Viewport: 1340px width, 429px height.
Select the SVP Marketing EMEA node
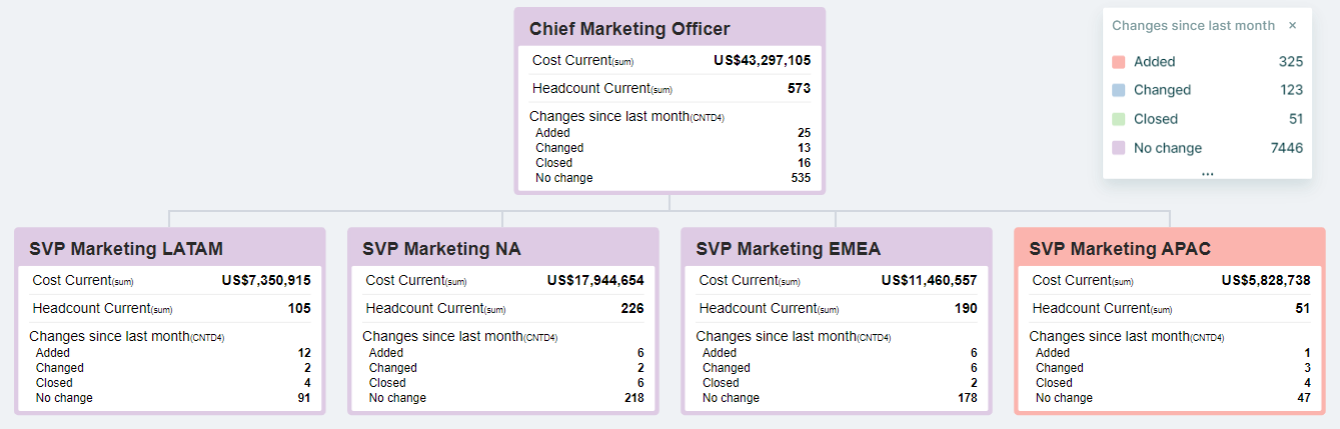tap(788, 248)
